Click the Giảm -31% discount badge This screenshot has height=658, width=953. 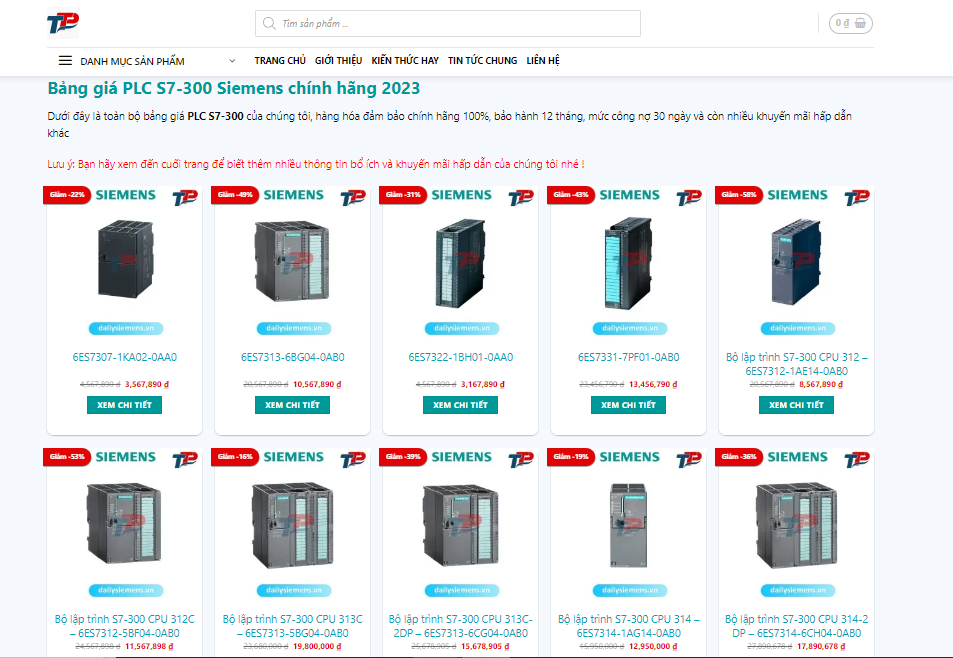[403, 195]
